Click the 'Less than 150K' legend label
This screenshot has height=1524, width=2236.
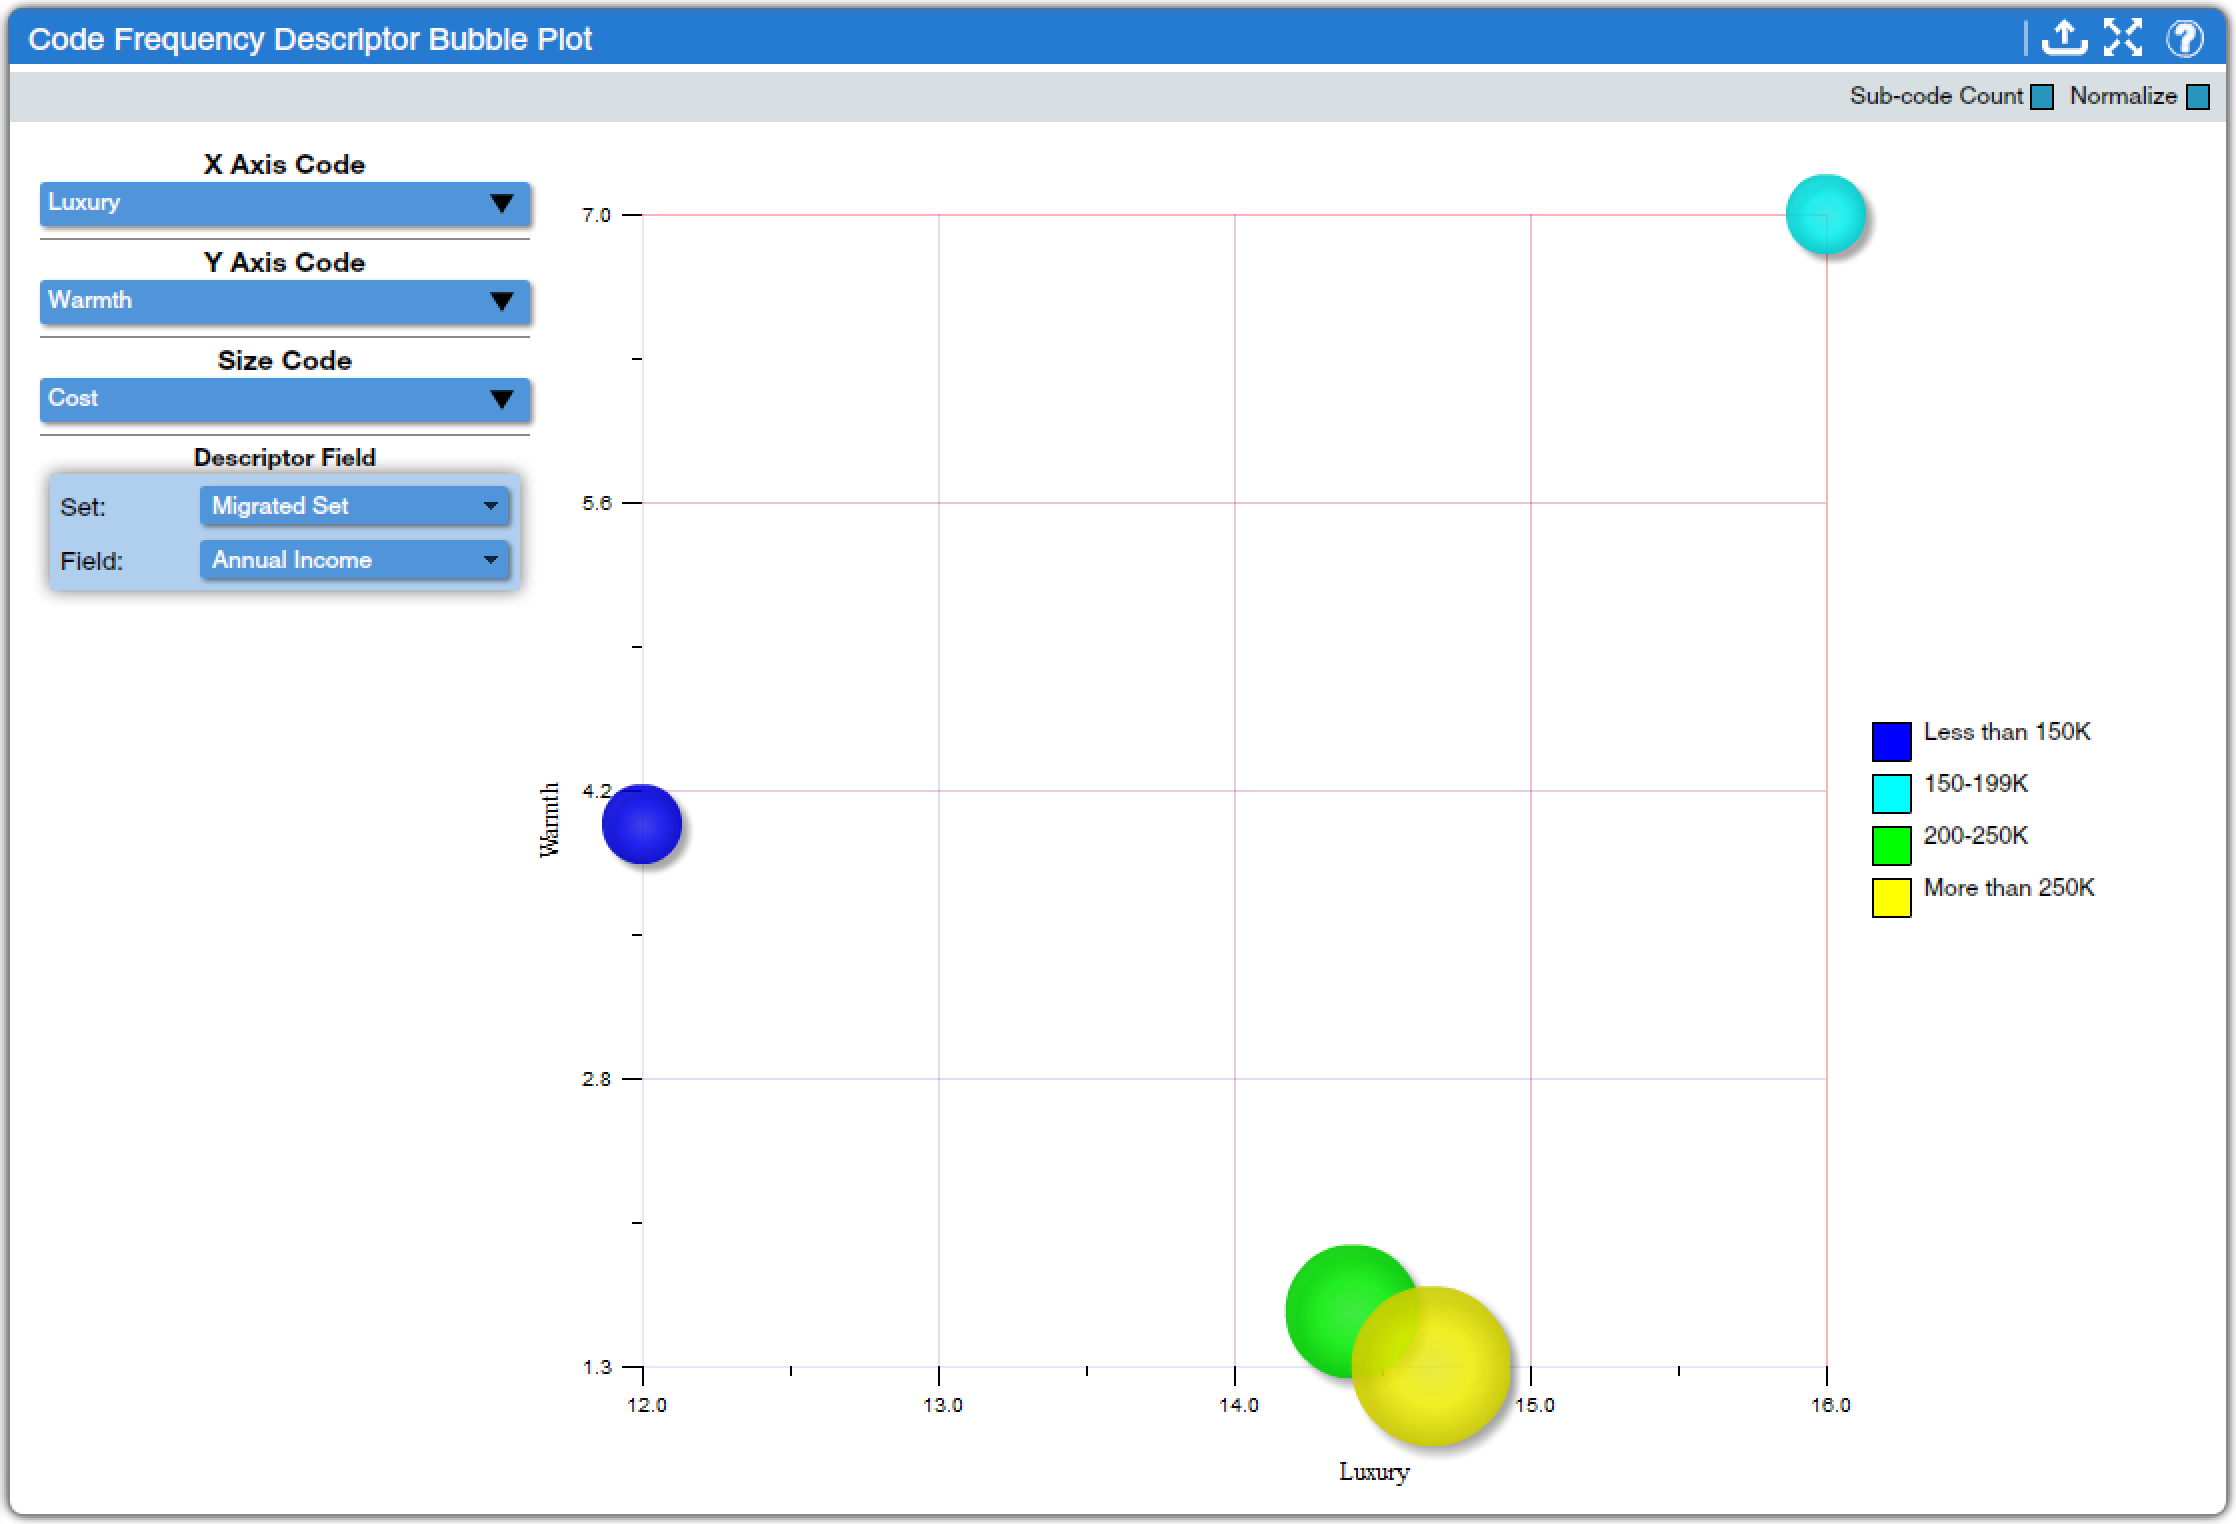[x=2007, y=732]
